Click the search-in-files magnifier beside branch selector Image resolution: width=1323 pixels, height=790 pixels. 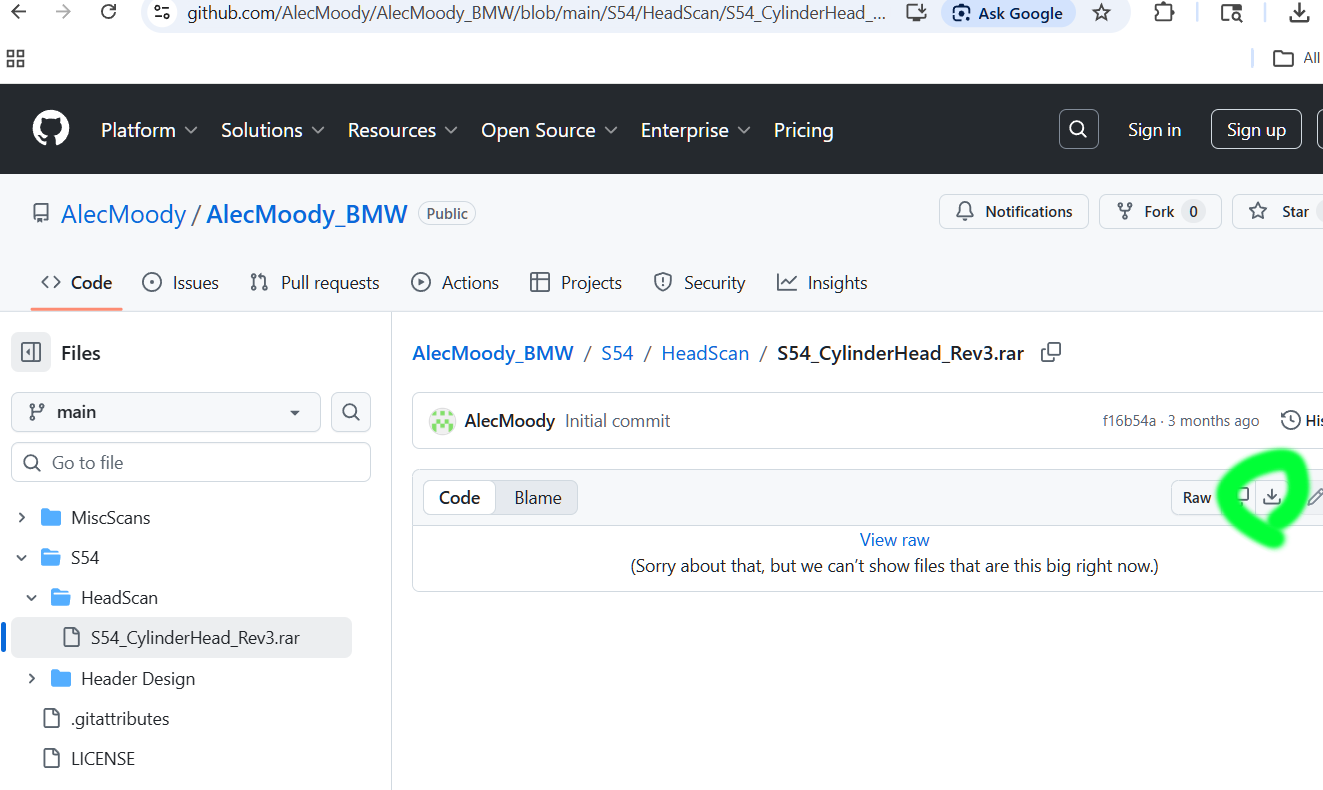(x=350, y=412)
